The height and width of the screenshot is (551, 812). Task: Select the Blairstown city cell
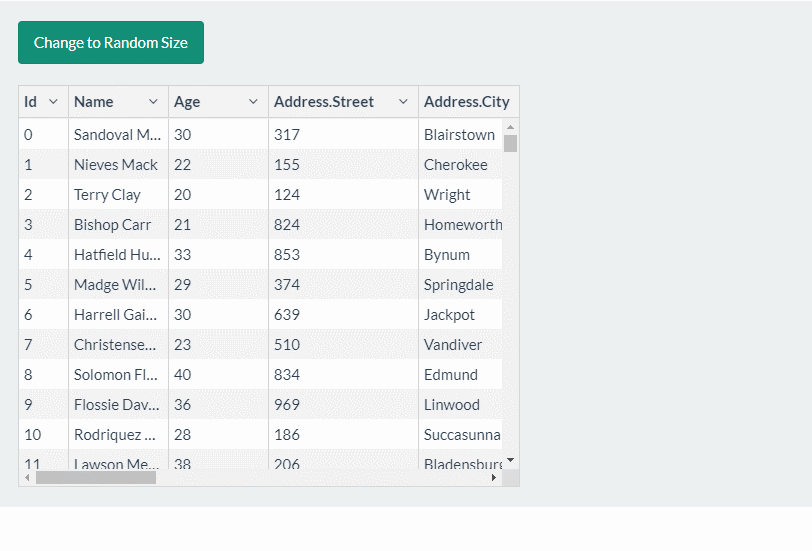pyautogui.click(x=459, y=135)
